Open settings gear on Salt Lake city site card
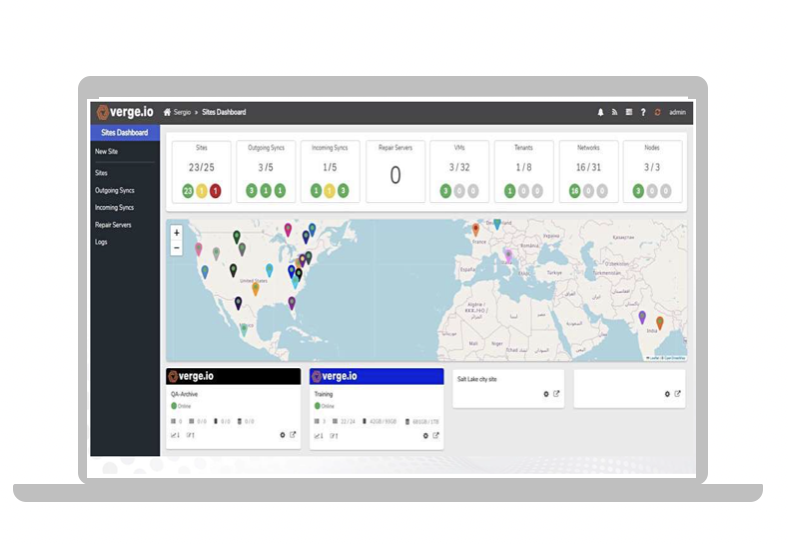The width and height of the screenshot is (788, 544). coord(546,394)
